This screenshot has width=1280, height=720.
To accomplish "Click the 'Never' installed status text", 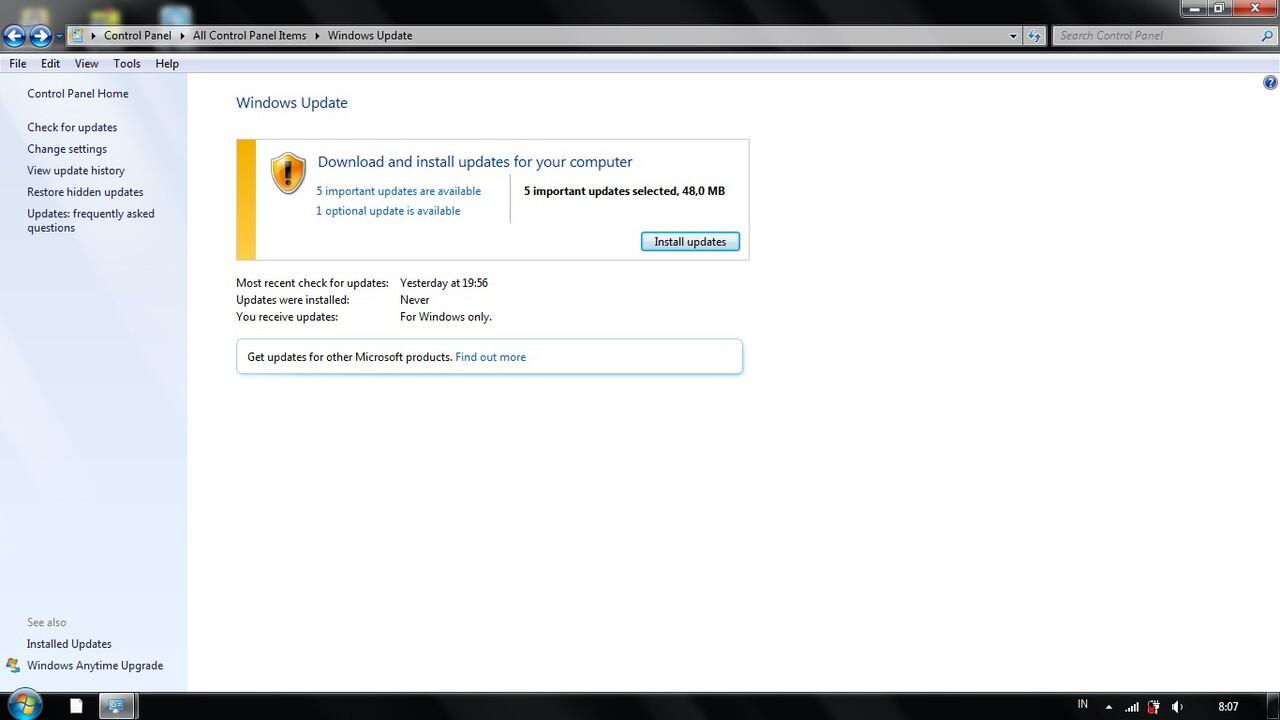I will [415, 300].
